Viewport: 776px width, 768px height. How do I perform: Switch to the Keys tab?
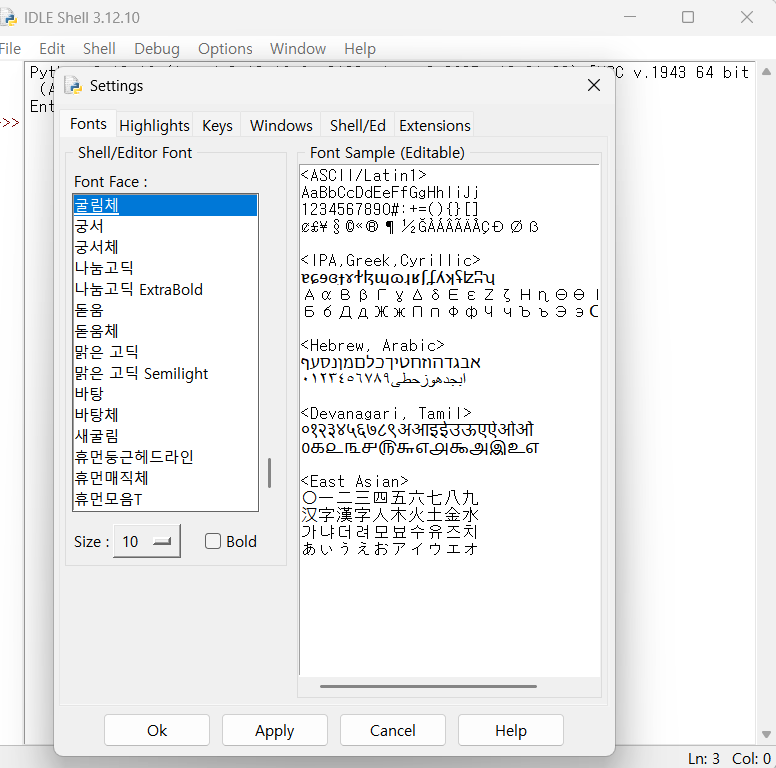[217, 126]
